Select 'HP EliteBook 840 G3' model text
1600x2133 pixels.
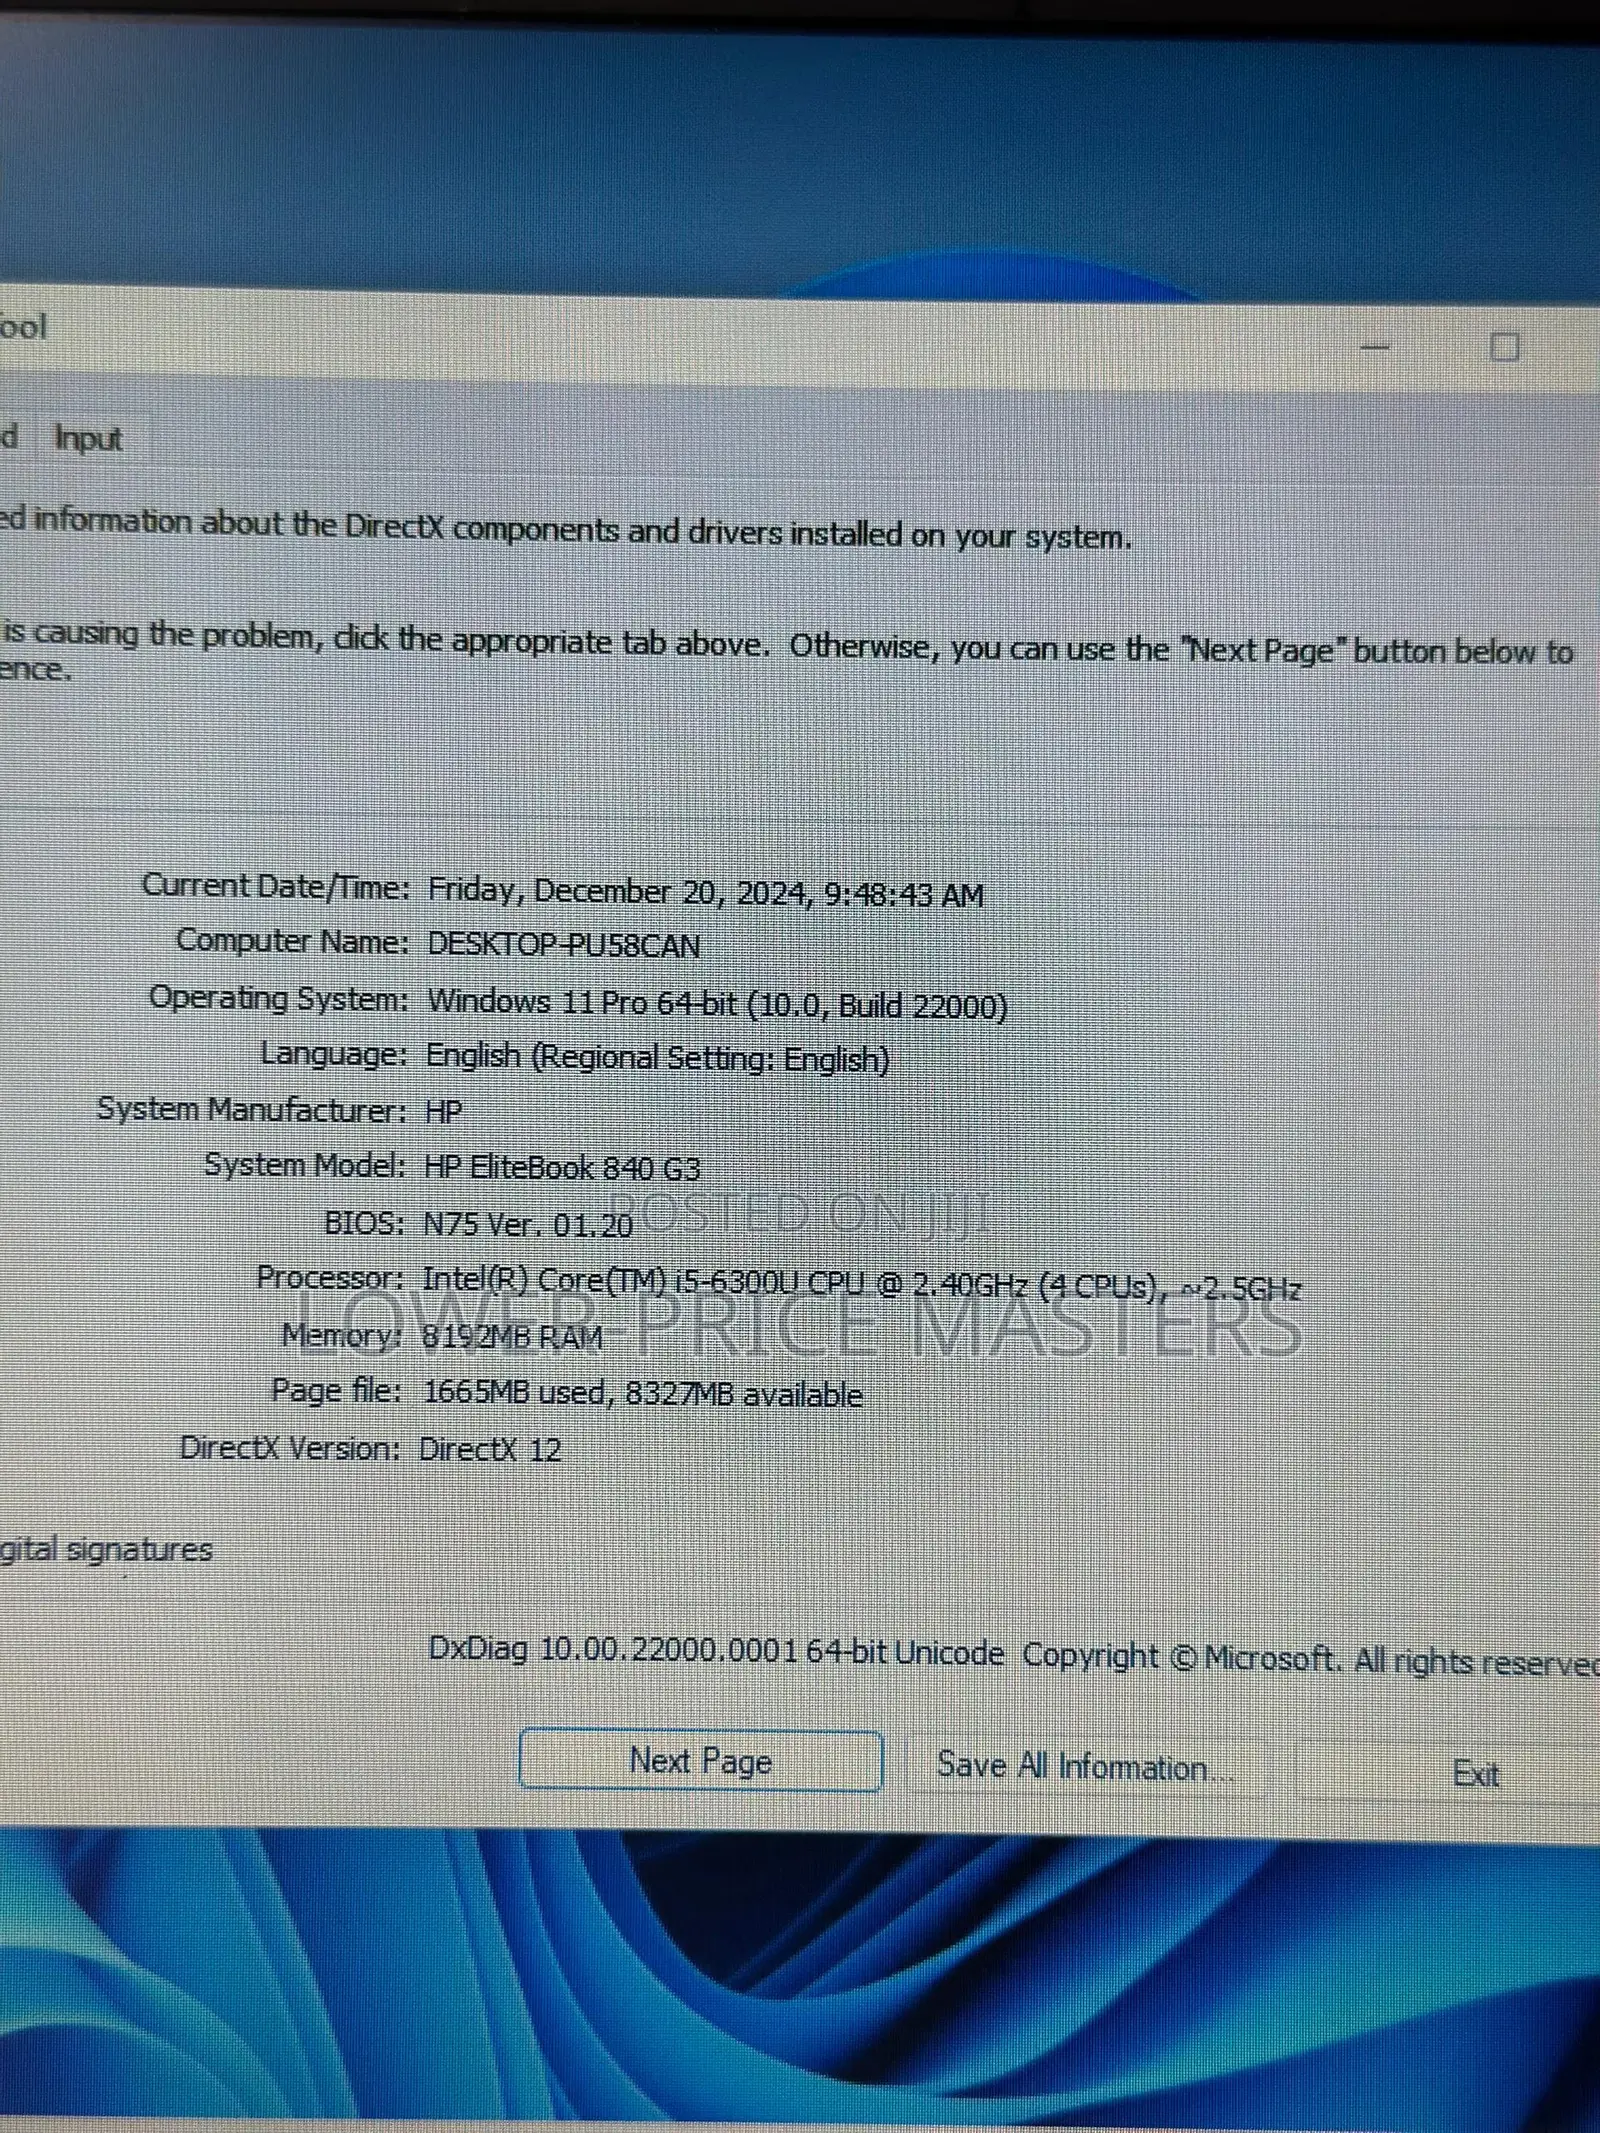(x=562, y=1167)
